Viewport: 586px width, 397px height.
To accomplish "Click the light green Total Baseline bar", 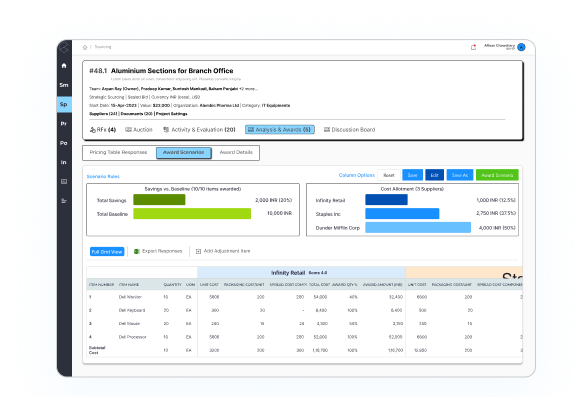I will click(x=192, y=213).
